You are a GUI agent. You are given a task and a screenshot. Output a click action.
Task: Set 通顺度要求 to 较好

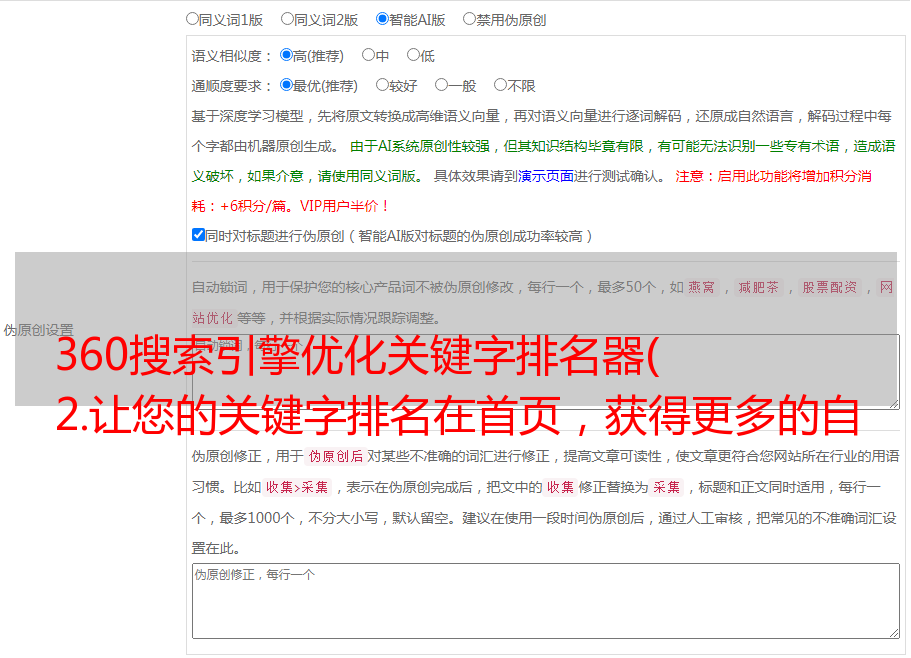[x=382, y=85]
